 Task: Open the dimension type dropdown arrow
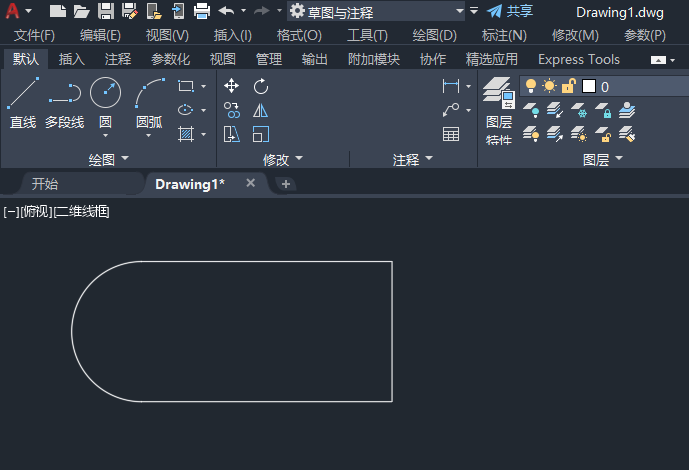pos(468,87)
